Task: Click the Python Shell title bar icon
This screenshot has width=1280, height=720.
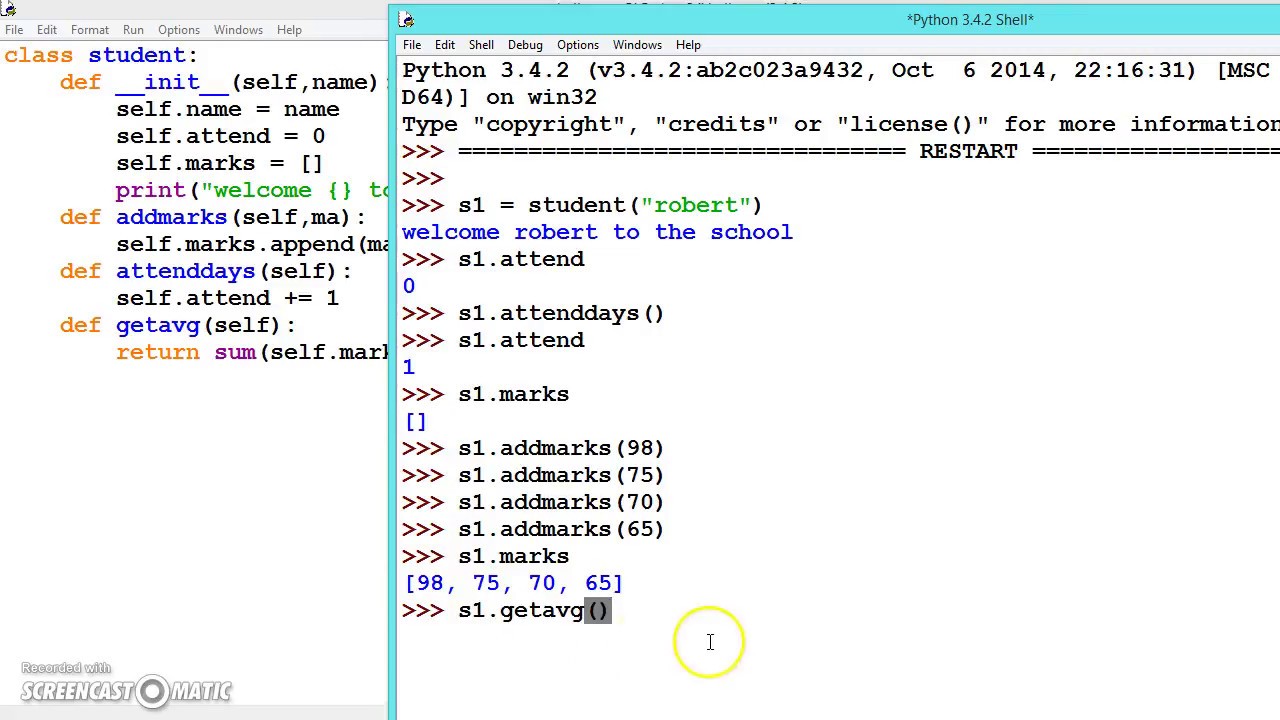Action: 405,19
